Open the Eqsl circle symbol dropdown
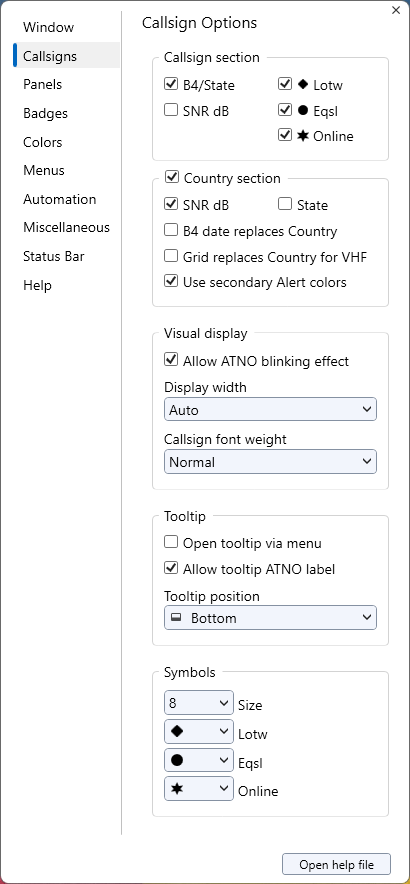Viewport: 410px width, 884px height. coord(199,761)
